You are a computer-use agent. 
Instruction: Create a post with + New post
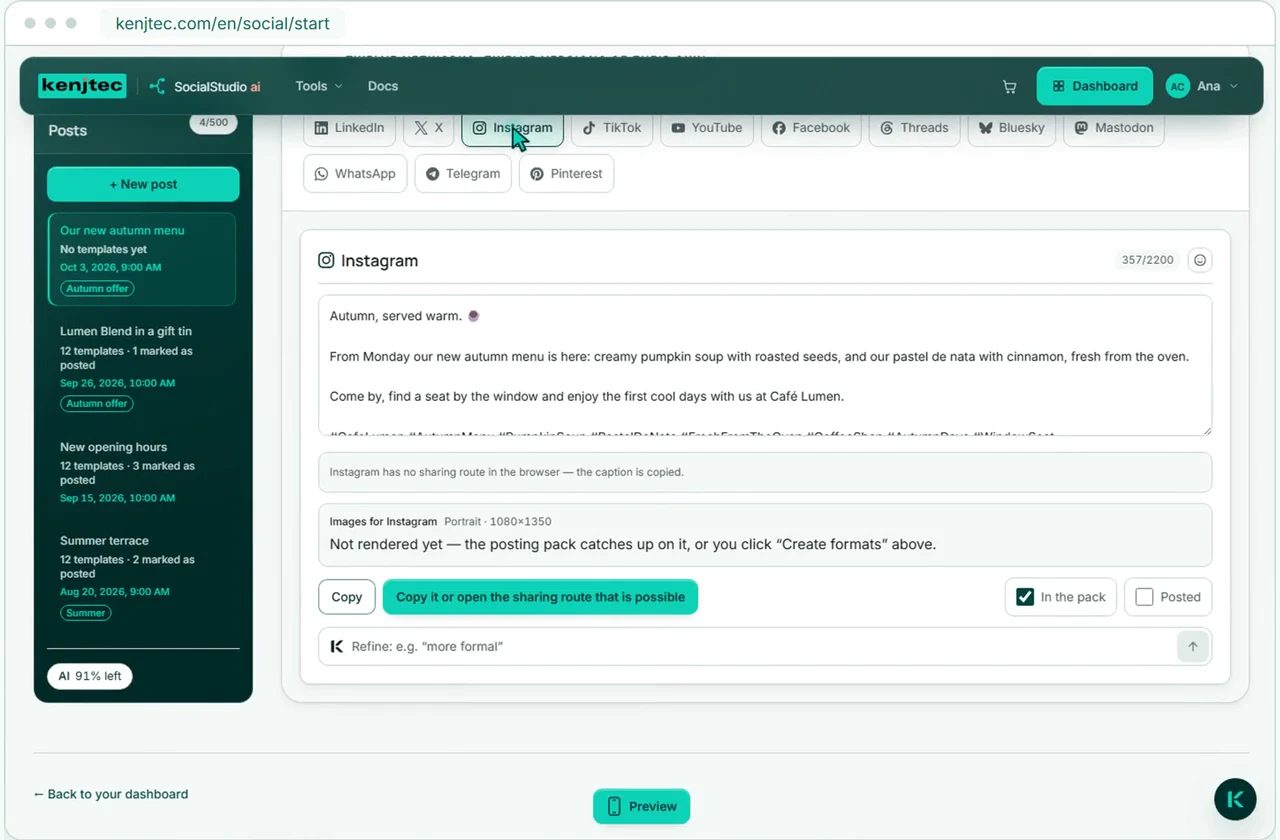(x=143, y=184)
